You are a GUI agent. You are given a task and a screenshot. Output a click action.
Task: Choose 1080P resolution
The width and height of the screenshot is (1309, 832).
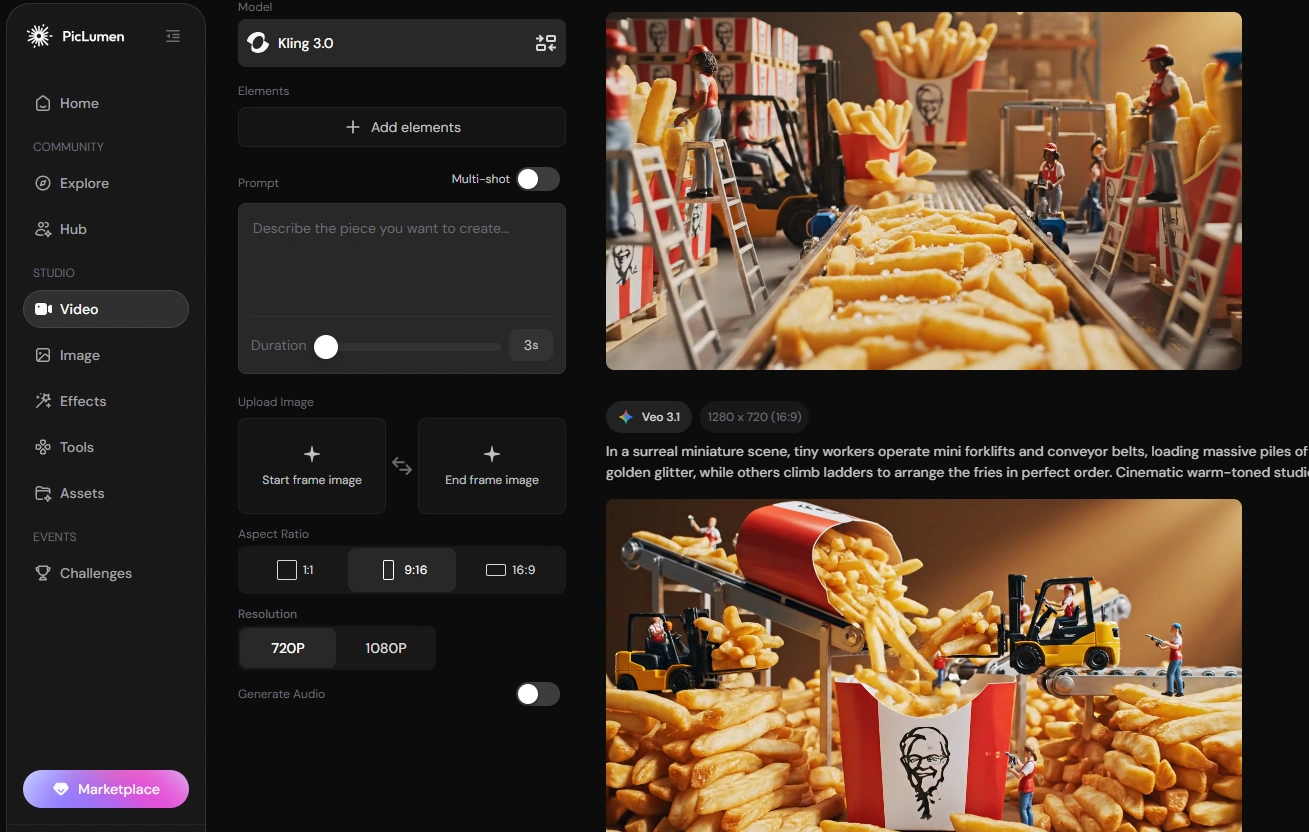386,648
